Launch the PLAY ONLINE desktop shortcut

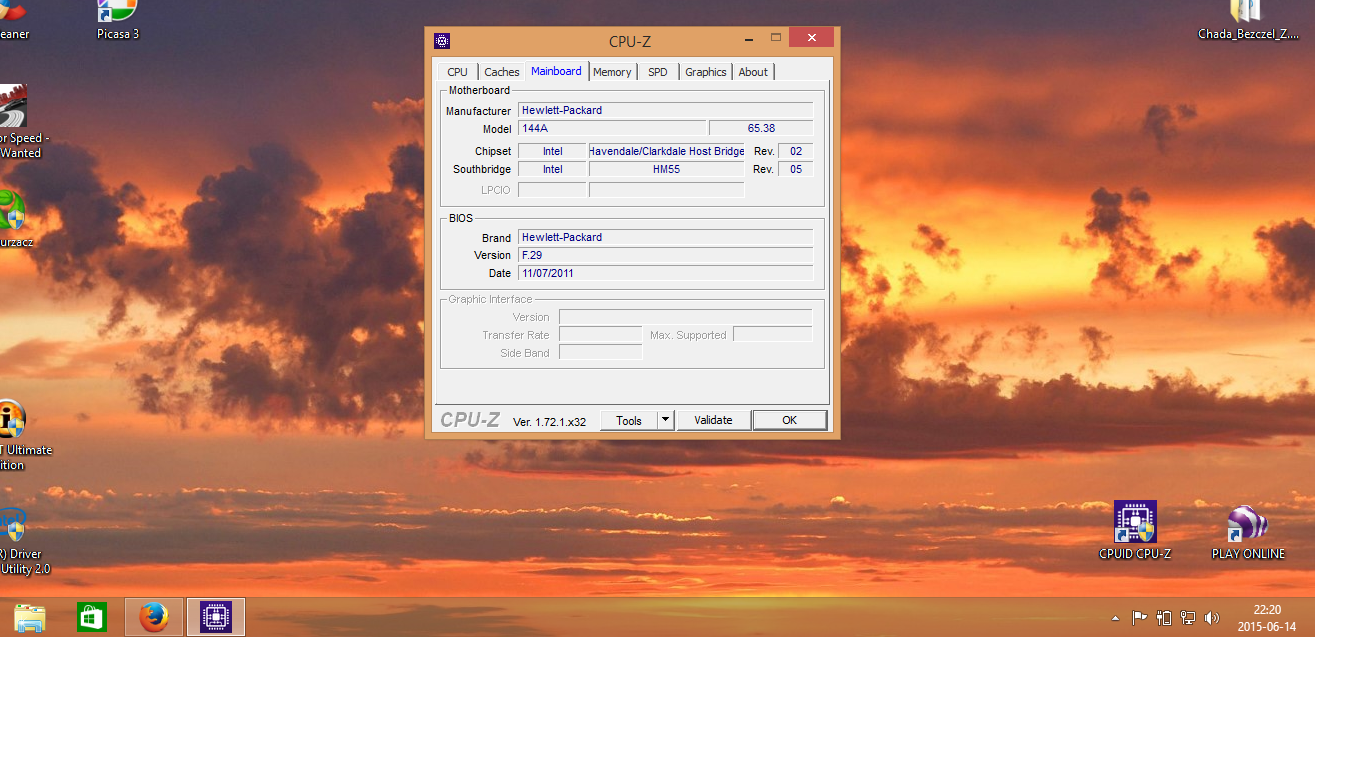coord(1248,532)
